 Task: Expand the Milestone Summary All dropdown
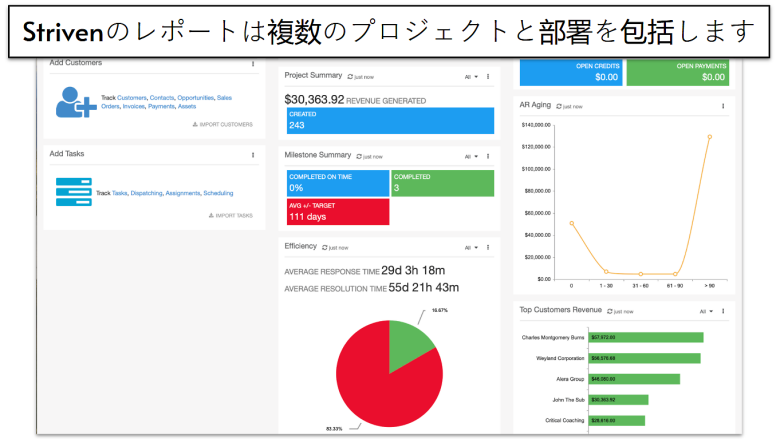(471, 157)
